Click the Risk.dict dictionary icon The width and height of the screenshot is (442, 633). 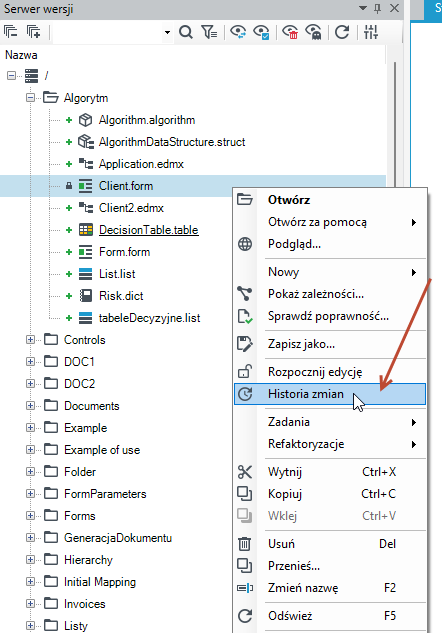pos(86,296)
